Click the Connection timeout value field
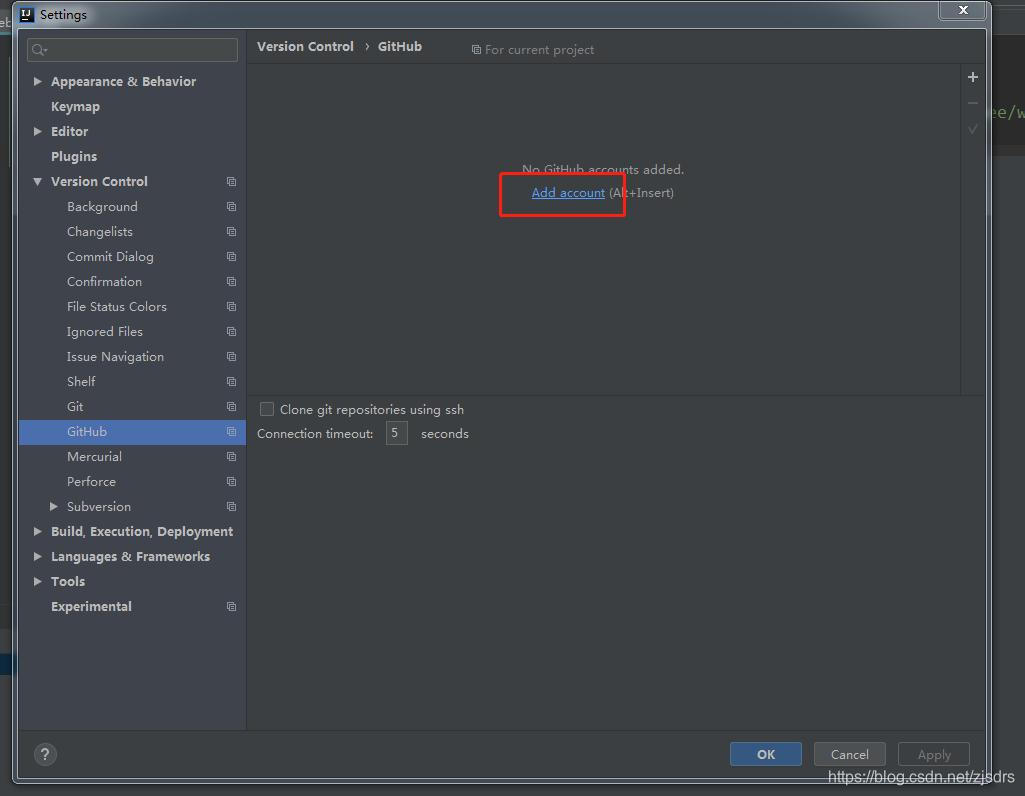The image size is (1025, 796). tap(396, 433)
